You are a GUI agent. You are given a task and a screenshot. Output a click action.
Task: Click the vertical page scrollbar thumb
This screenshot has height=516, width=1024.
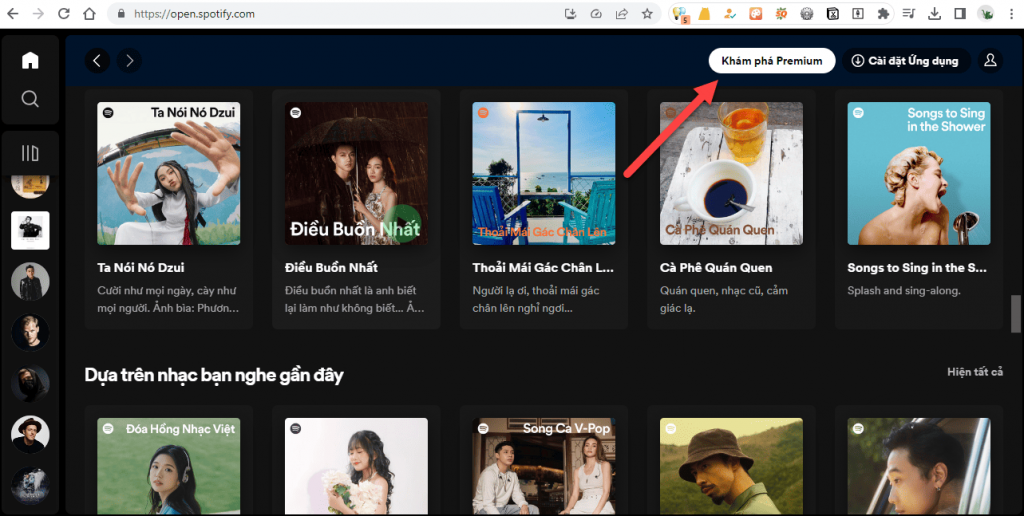point(1016,314)
